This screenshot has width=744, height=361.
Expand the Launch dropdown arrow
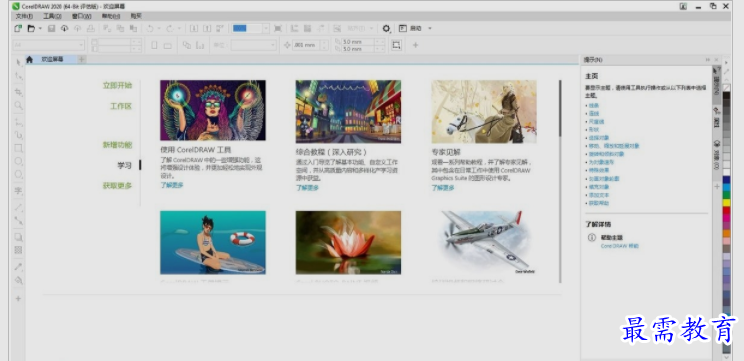click(430, 28)
